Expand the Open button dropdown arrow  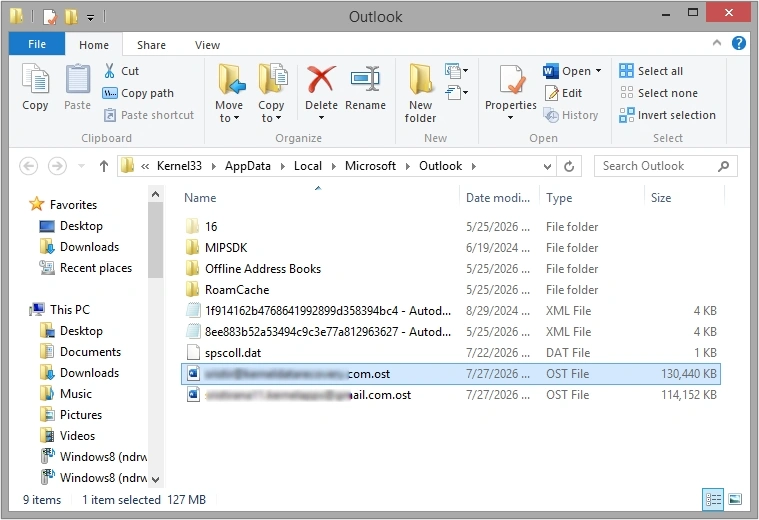coord(599,71)
